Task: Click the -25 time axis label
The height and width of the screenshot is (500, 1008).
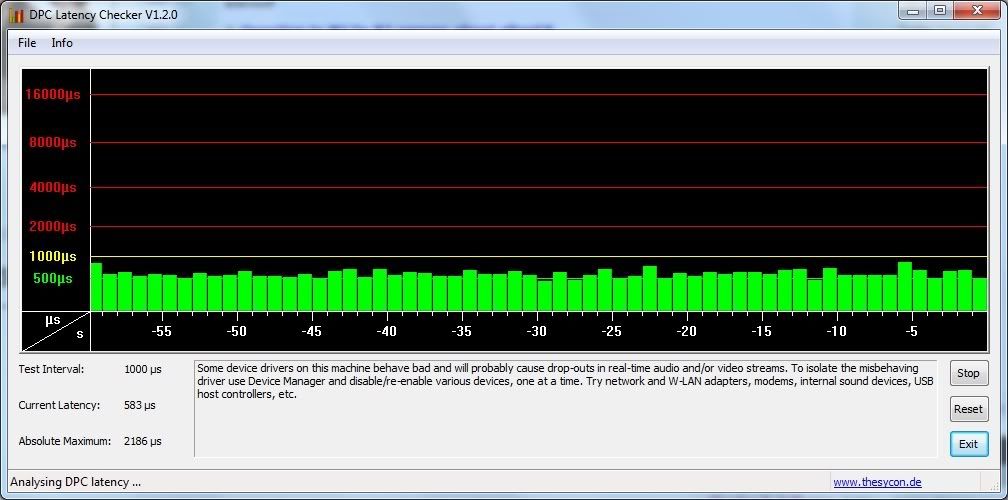Action: pyautogui.click(x=611, y=332)
